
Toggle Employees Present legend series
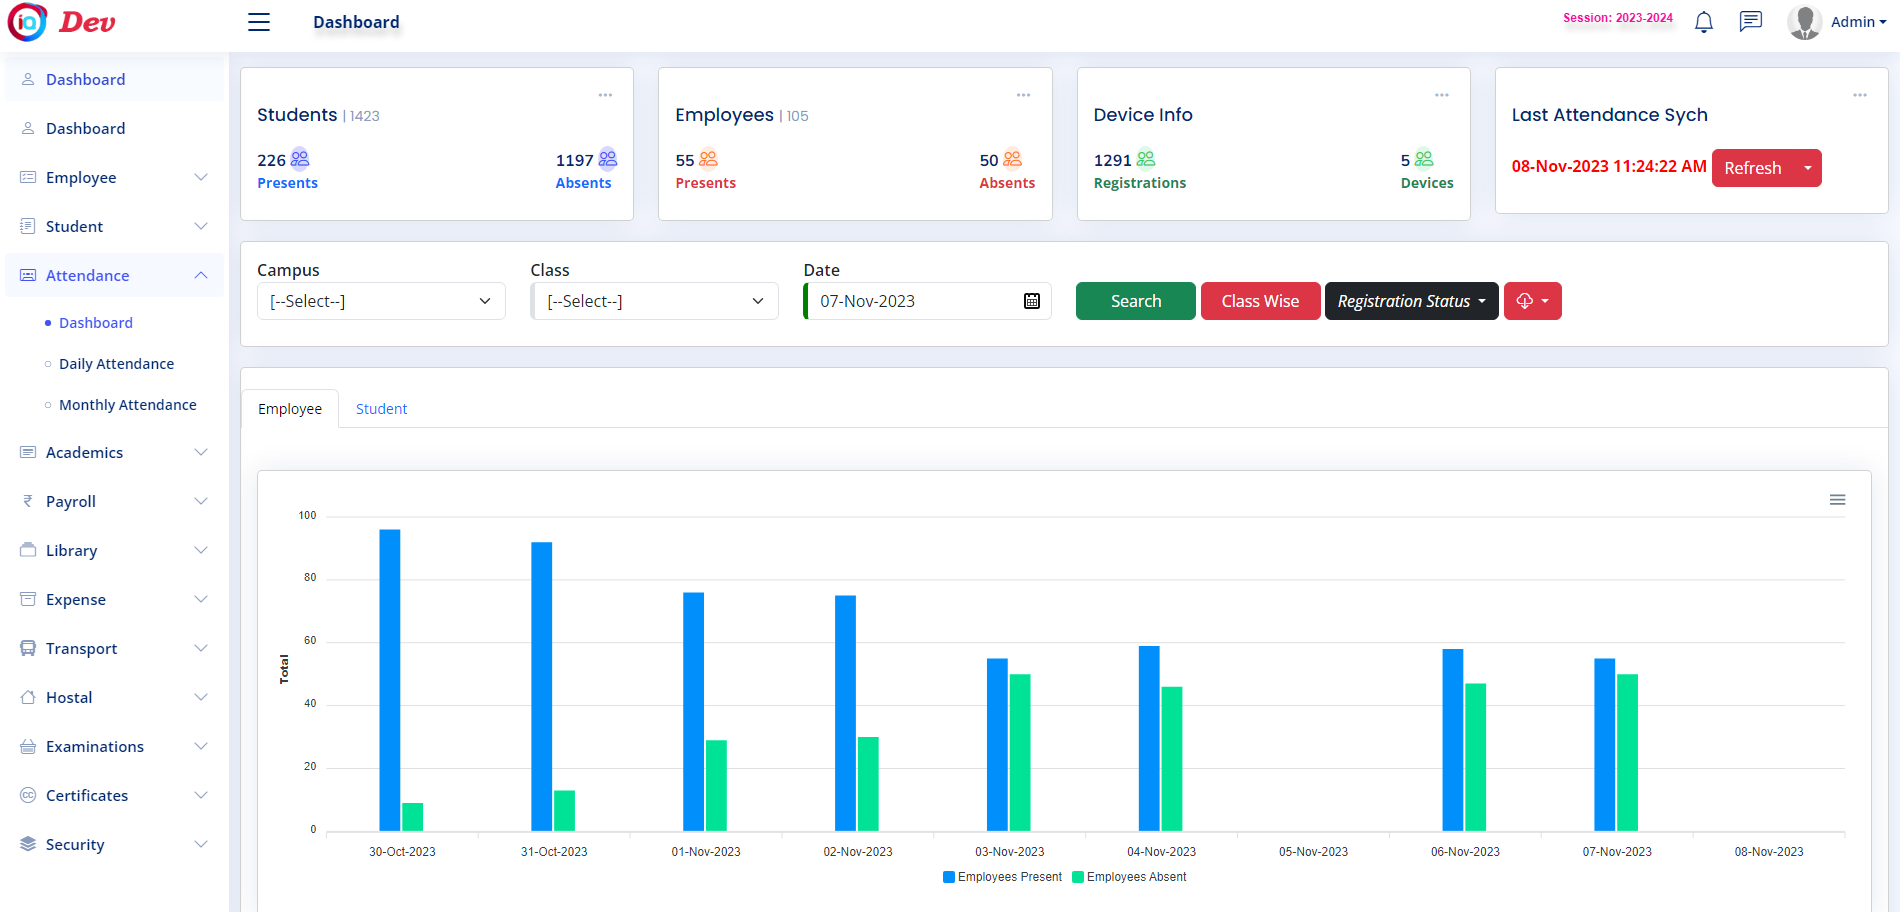[x=1003, y=877]
